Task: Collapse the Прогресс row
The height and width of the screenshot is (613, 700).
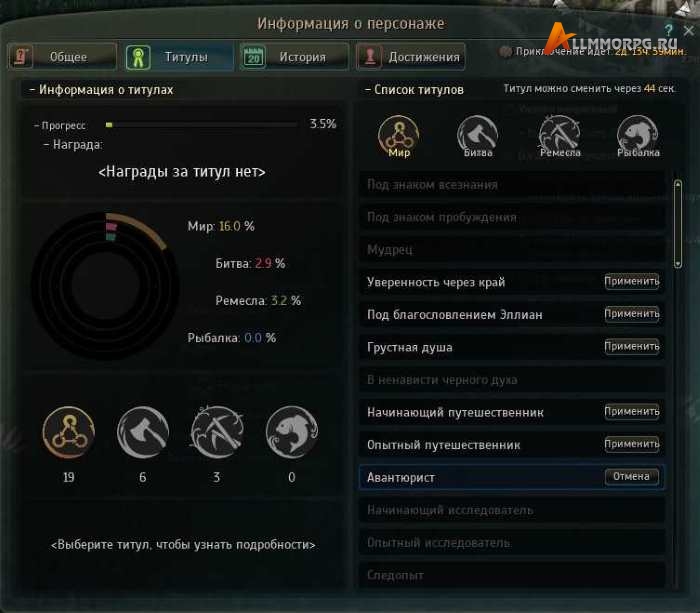Action: (x=37, y=126)
